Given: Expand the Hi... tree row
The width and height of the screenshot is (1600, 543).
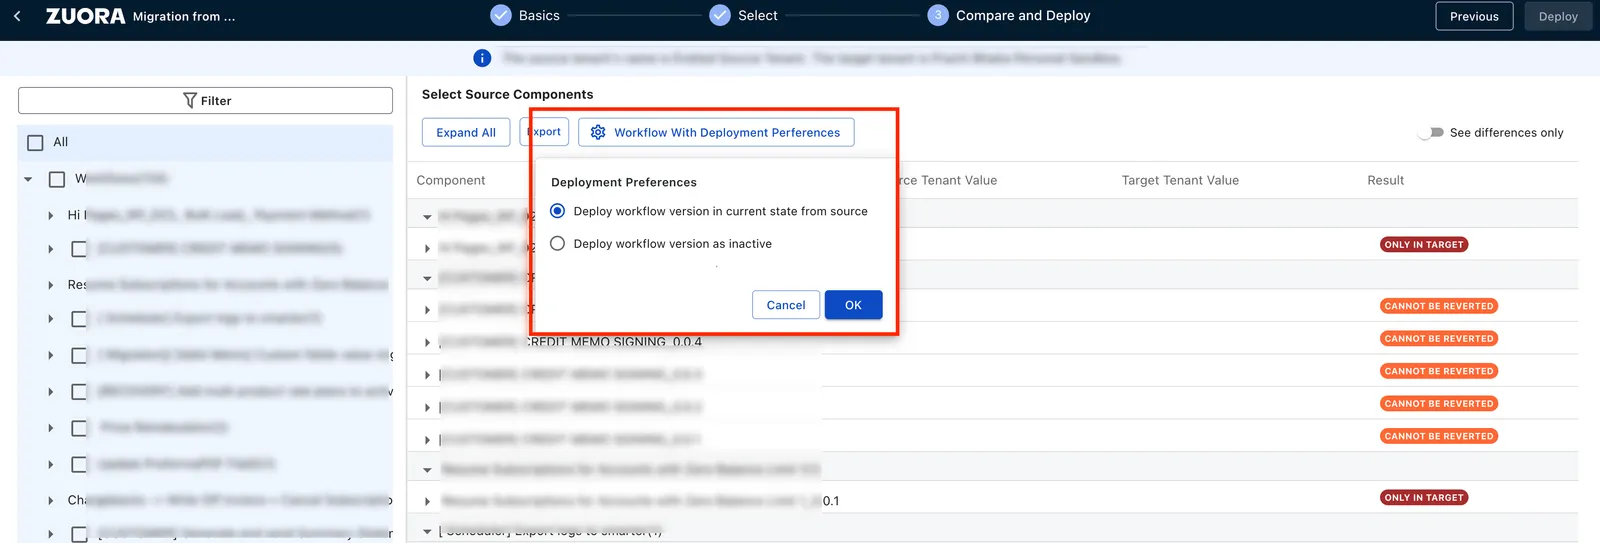Looking at the screenshot, I should pos(51,215).
